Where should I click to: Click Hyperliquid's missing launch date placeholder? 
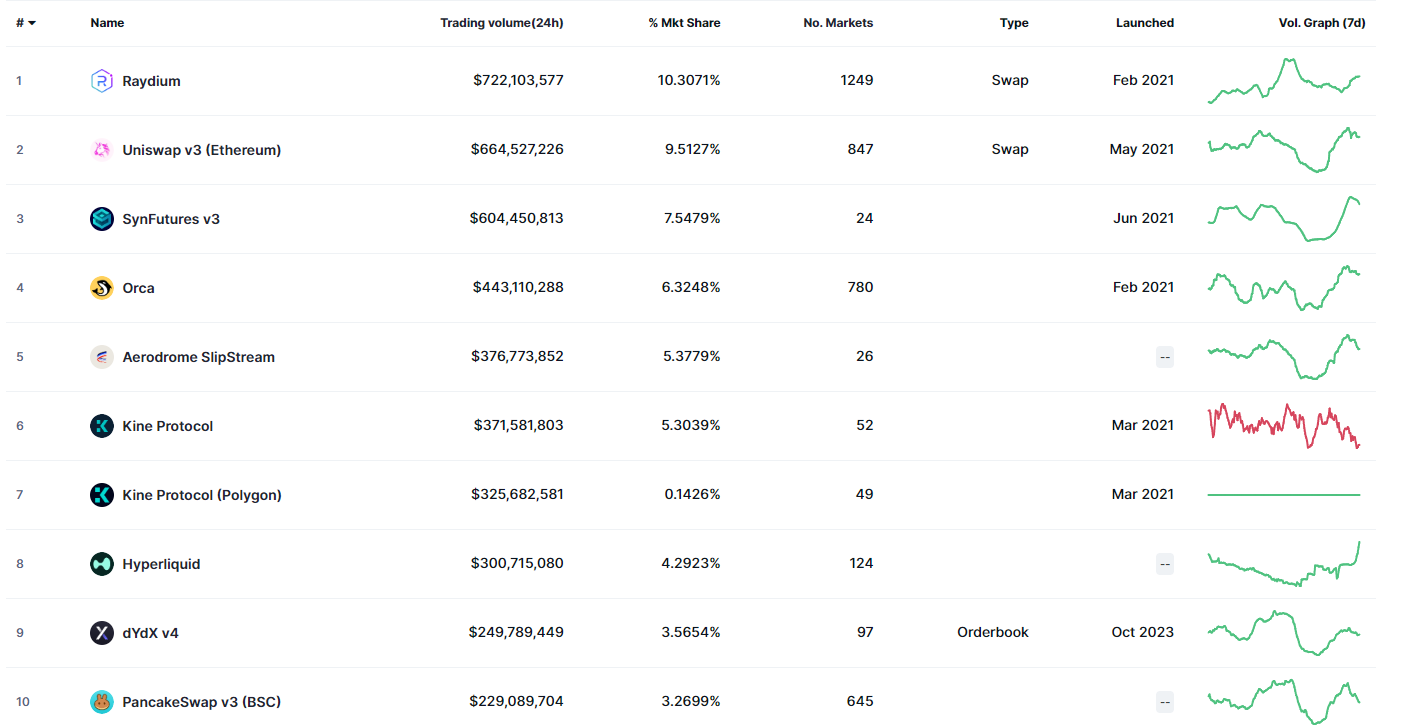coord(1164,564)
